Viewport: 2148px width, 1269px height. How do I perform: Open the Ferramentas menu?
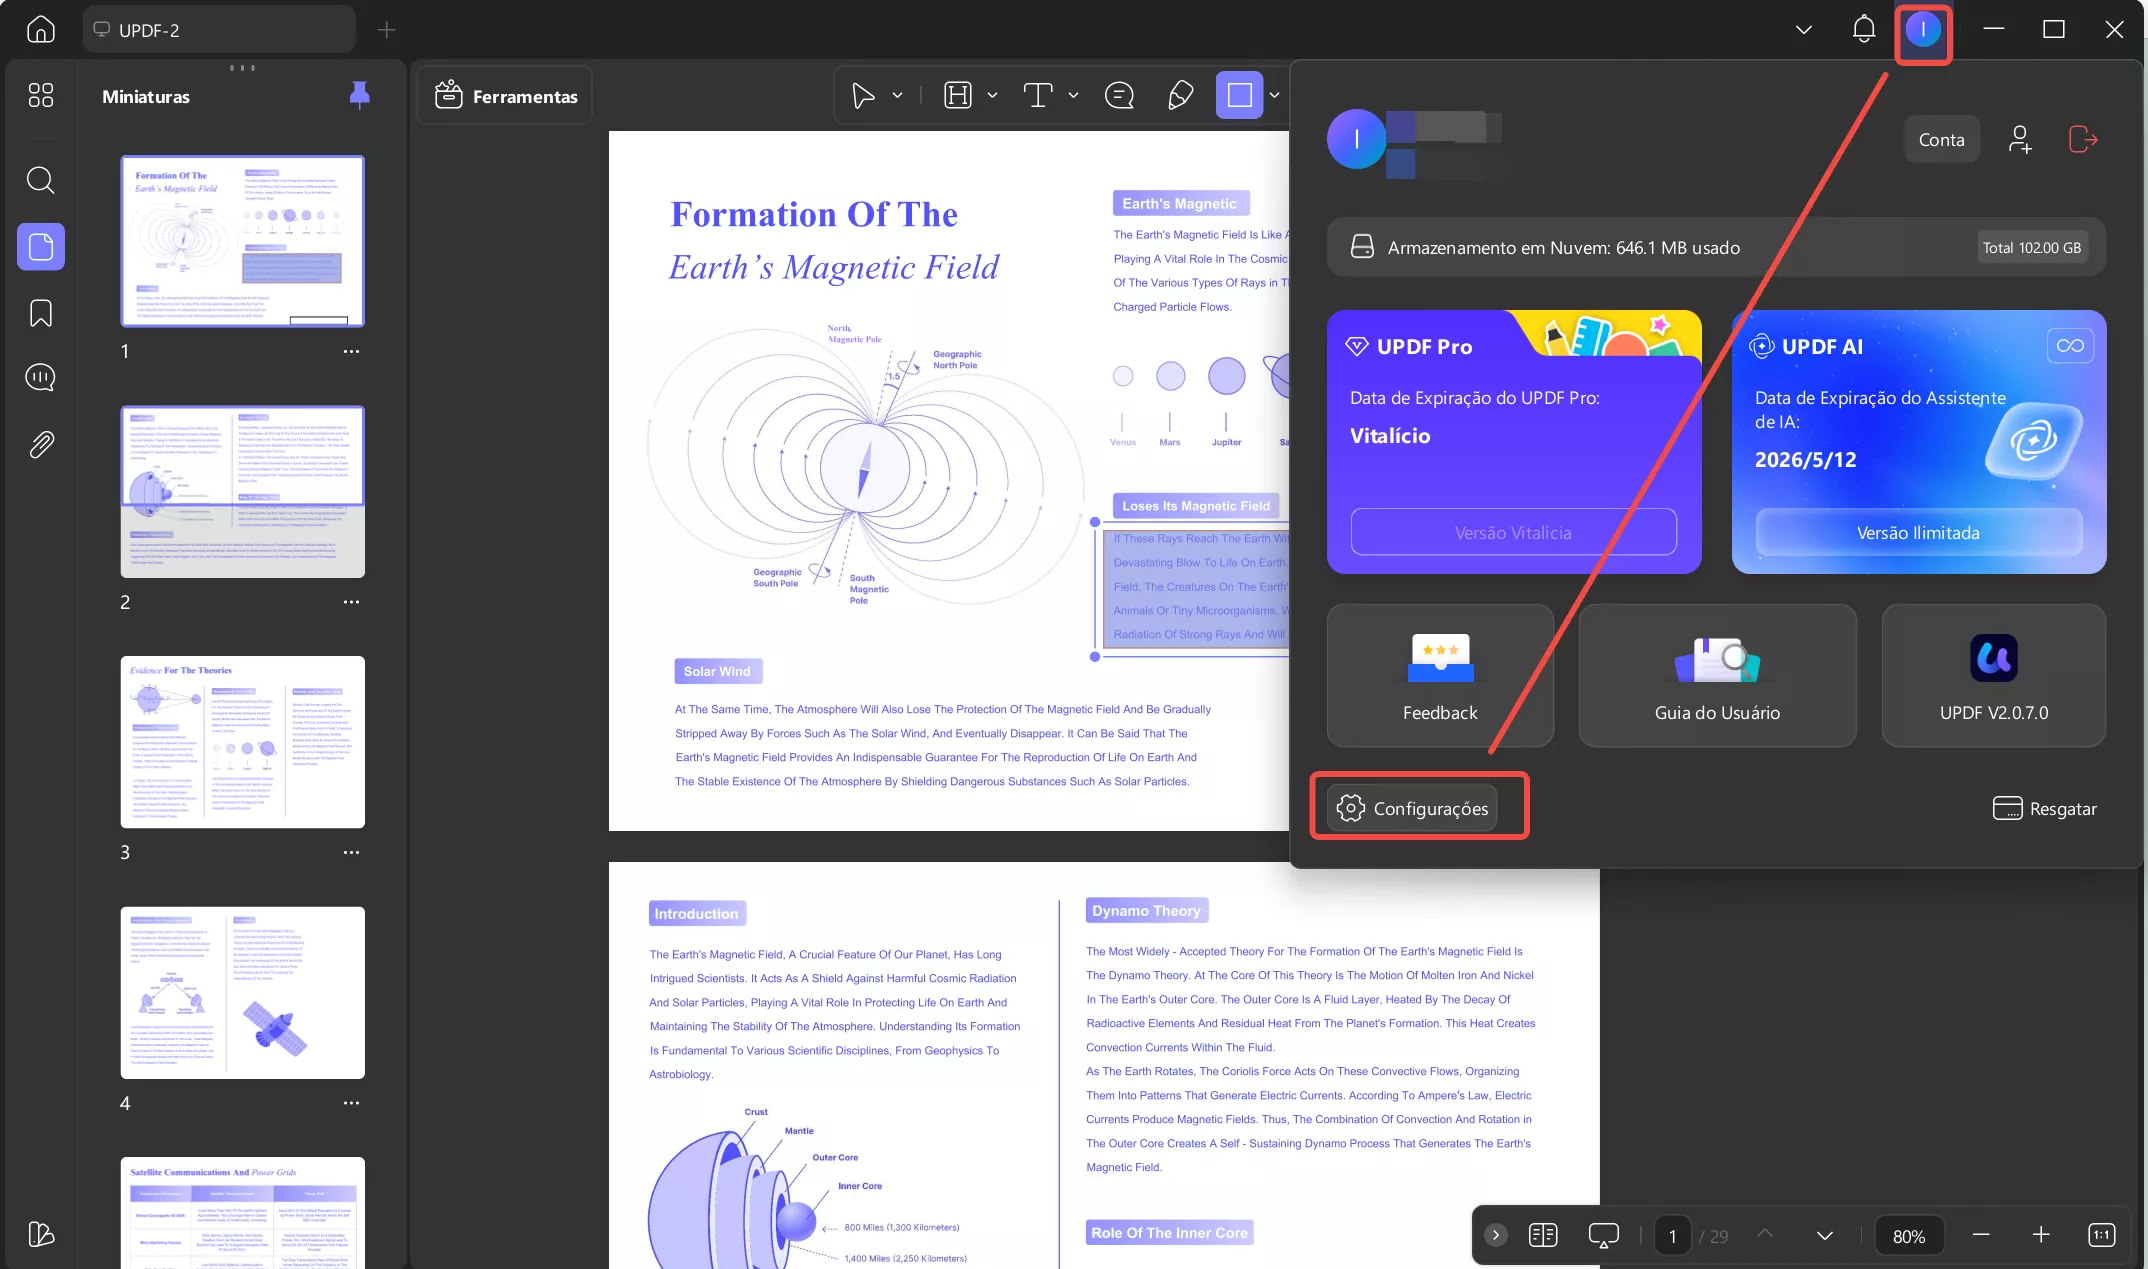(506, 96)
